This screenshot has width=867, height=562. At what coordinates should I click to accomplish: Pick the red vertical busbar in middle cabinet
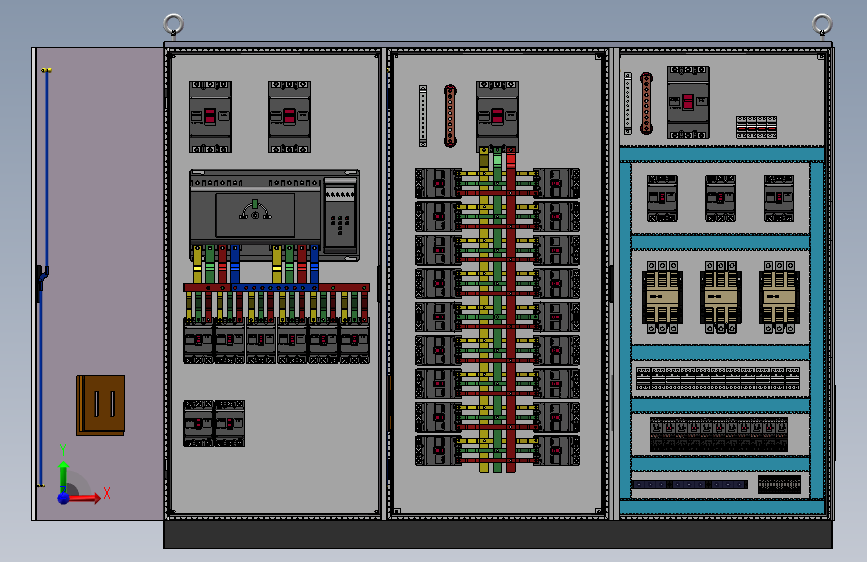click(x=511, y=310)
